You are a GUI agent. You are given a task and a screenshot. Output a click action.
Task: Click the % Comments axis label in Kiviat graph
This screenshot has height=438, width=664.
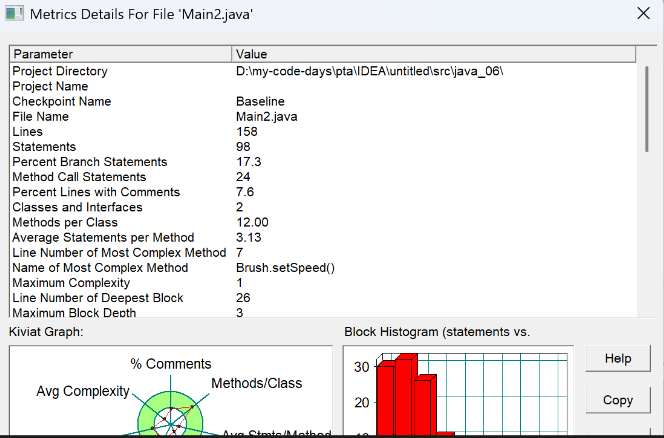click(171, 364)
